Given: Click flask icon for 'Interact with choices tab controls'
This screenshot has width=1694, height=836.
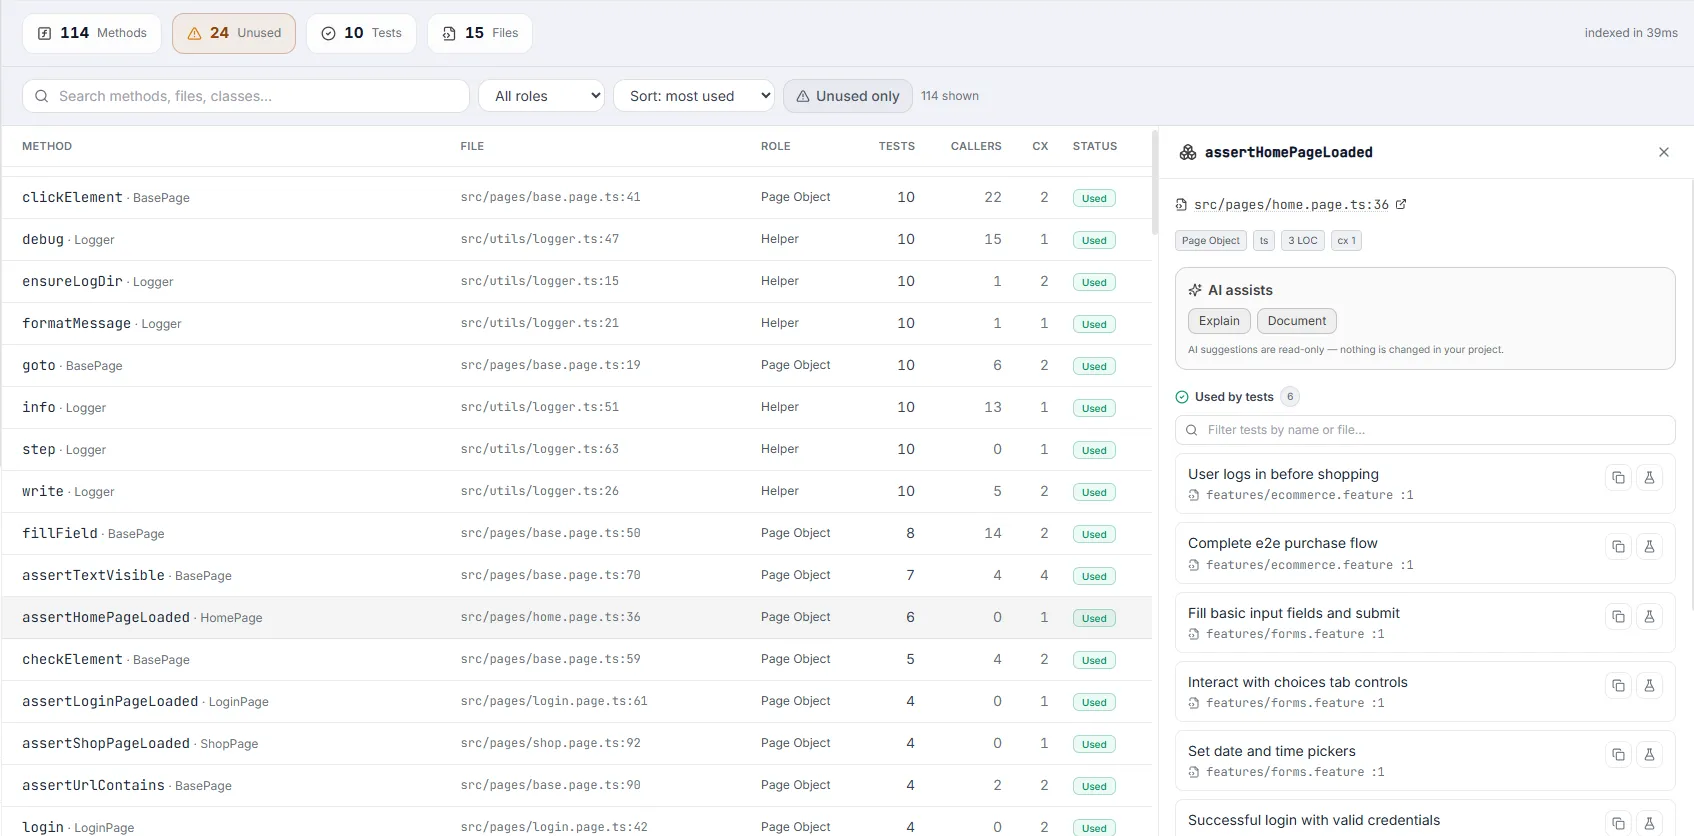Looking at the screenshot, I should [x=1649, y=686].
